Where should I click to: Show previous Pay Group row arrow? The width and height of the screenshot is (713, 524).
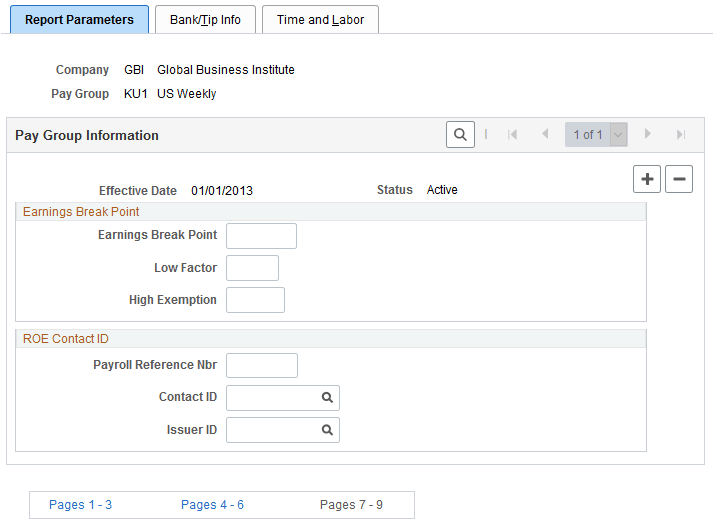coord(545,134)
